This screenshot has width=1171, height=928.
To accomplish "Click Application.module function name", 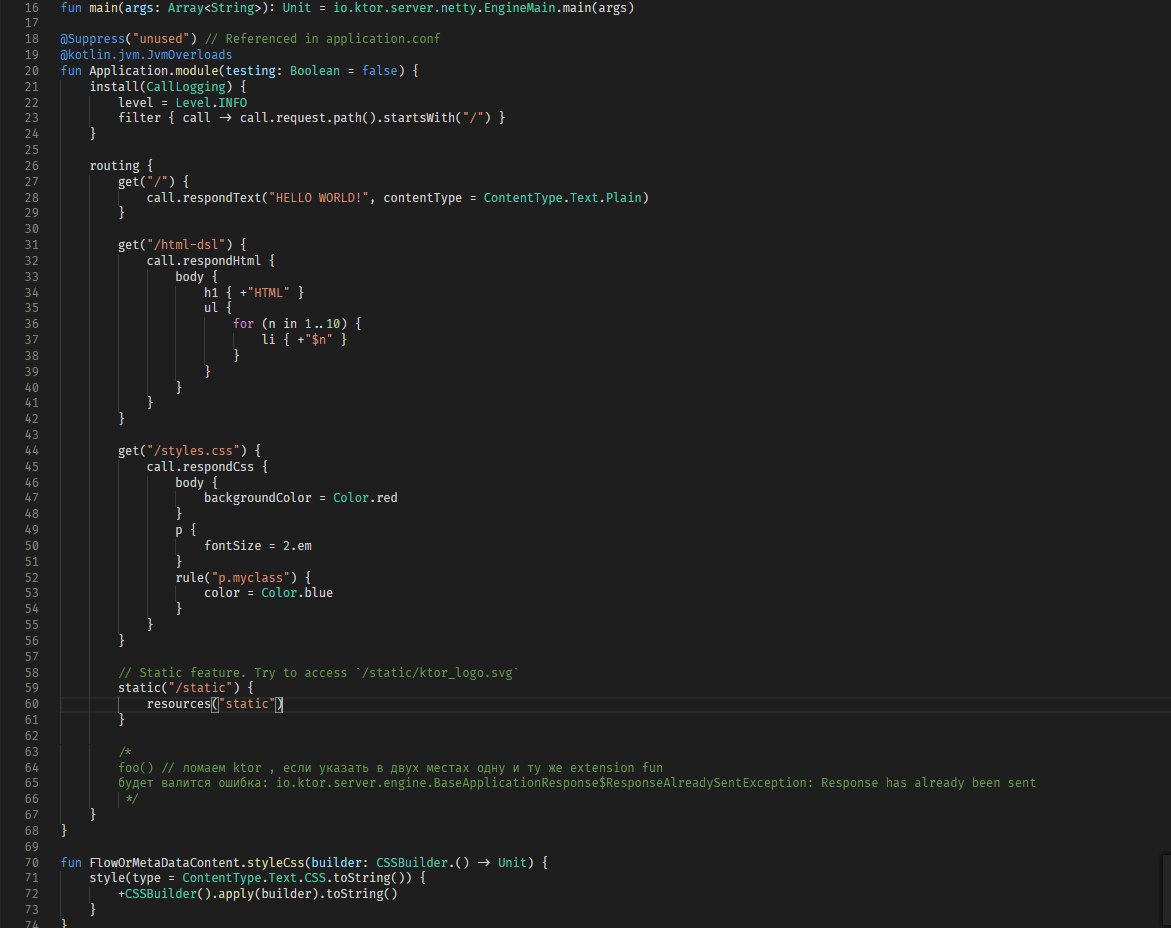I will [x=154, y=71].
